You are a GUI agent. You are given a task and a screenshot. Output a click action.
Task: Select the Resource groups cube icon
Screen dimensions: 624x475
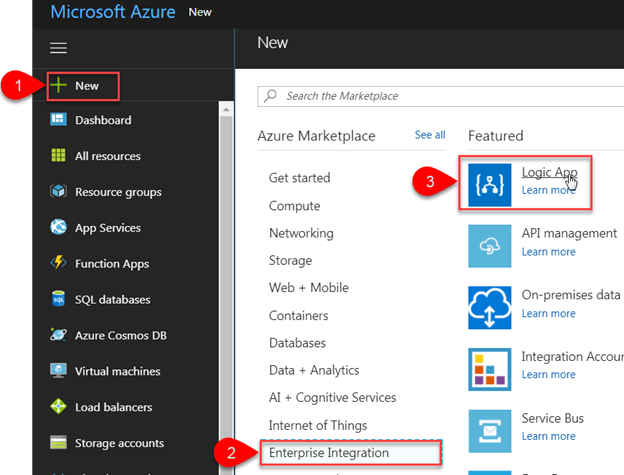point(58,192)
